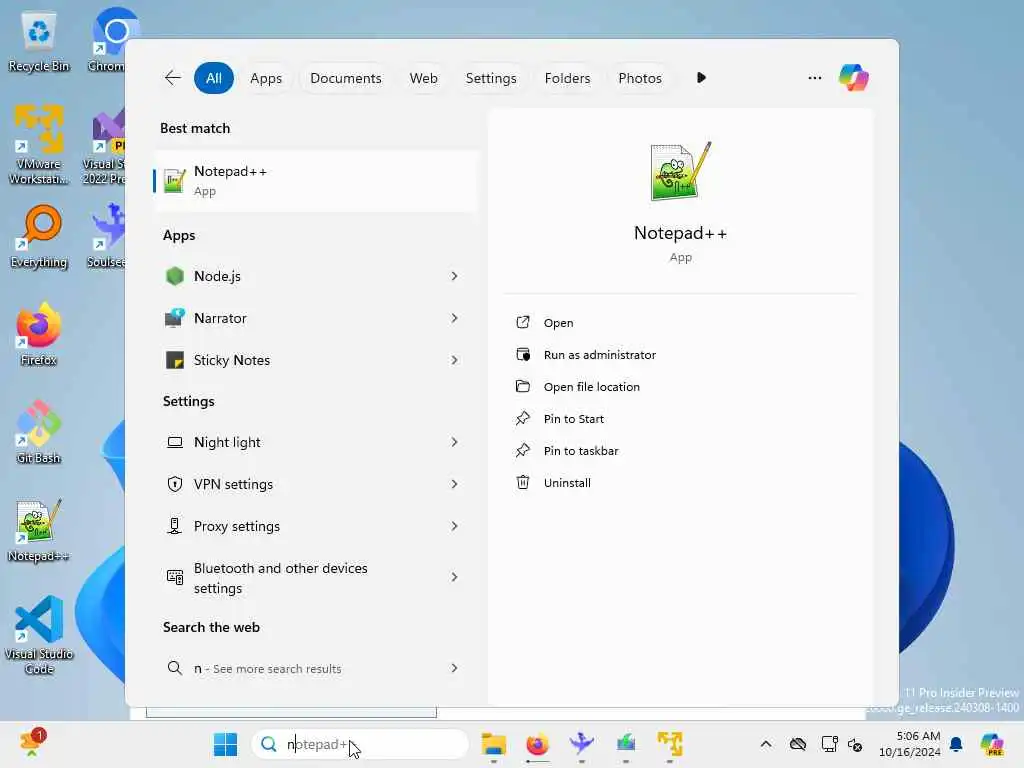Select the Firefox desktop shortcut
Image resolution: width=1024 pixels, height=768 pixels.
pyautogui.click(x=39, y=334)
